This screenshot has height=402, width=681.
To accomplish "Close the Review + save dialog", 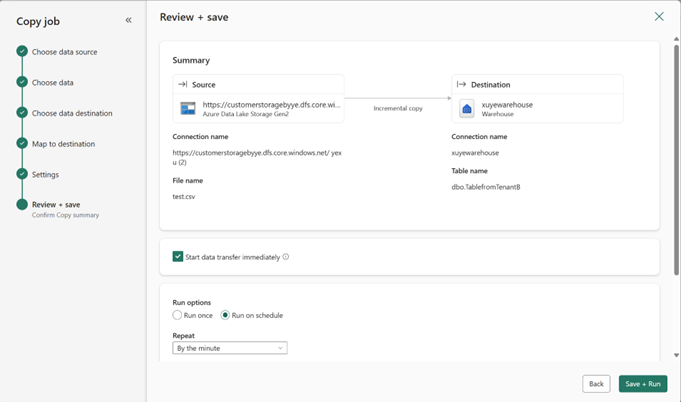I will tap(659, 17).
